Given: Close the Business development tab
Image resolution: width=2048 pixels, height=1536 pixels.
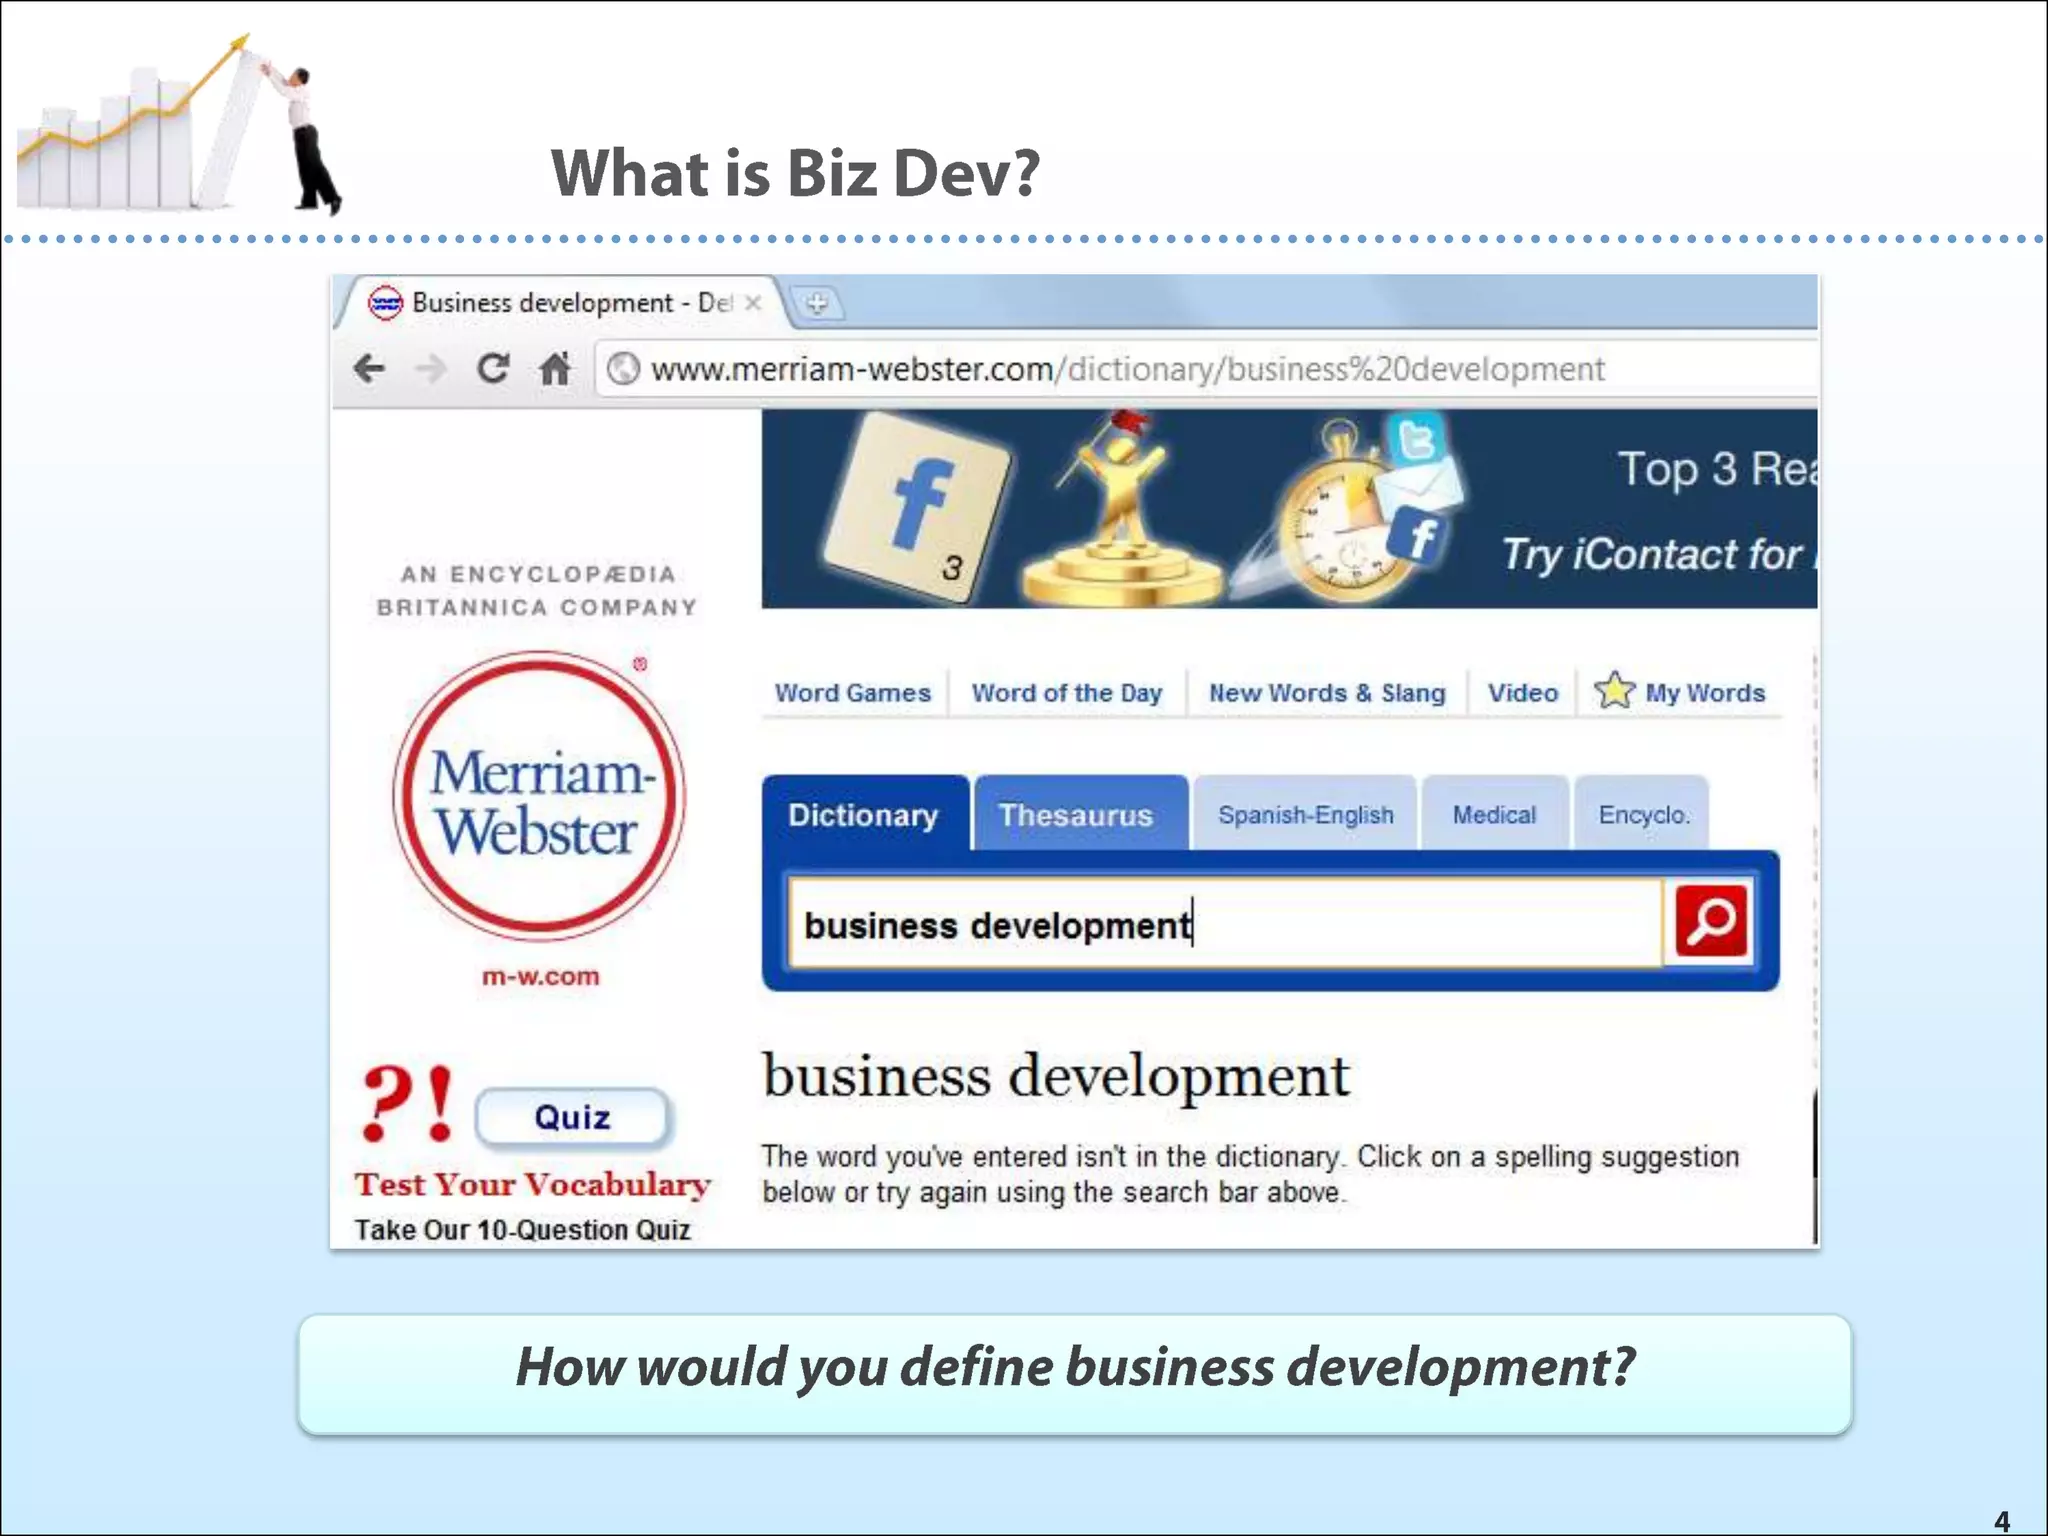Looking at the screenshot, I should 753,303.
